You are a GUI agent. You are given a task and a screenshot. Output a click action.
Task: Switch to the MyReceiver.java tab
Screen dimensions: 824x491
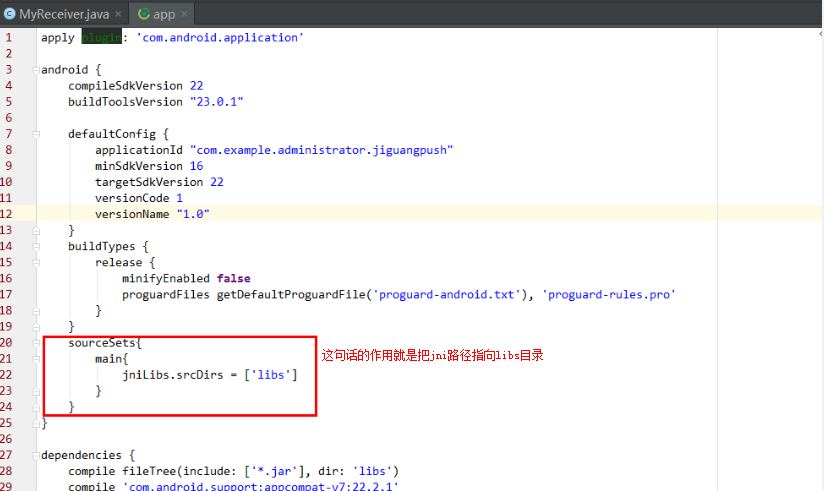[x=63, y=14]
